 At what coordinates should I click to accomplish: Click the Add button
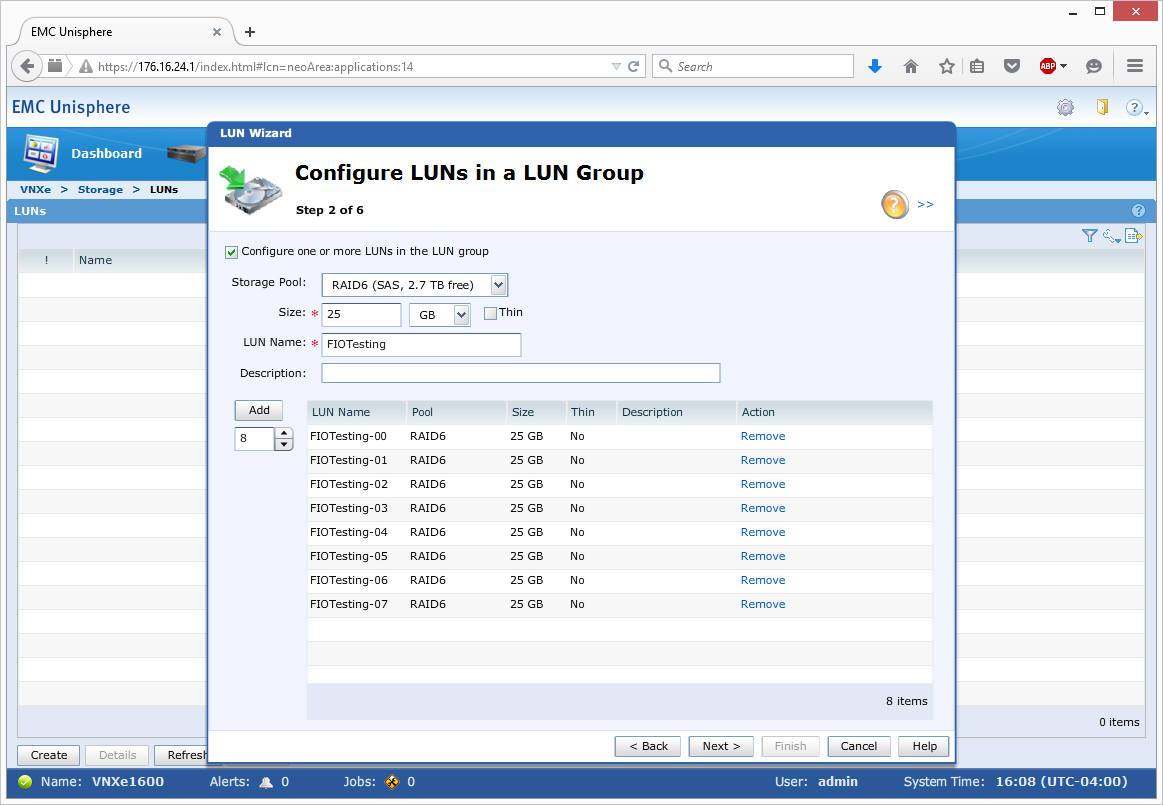tap(259, 410)
